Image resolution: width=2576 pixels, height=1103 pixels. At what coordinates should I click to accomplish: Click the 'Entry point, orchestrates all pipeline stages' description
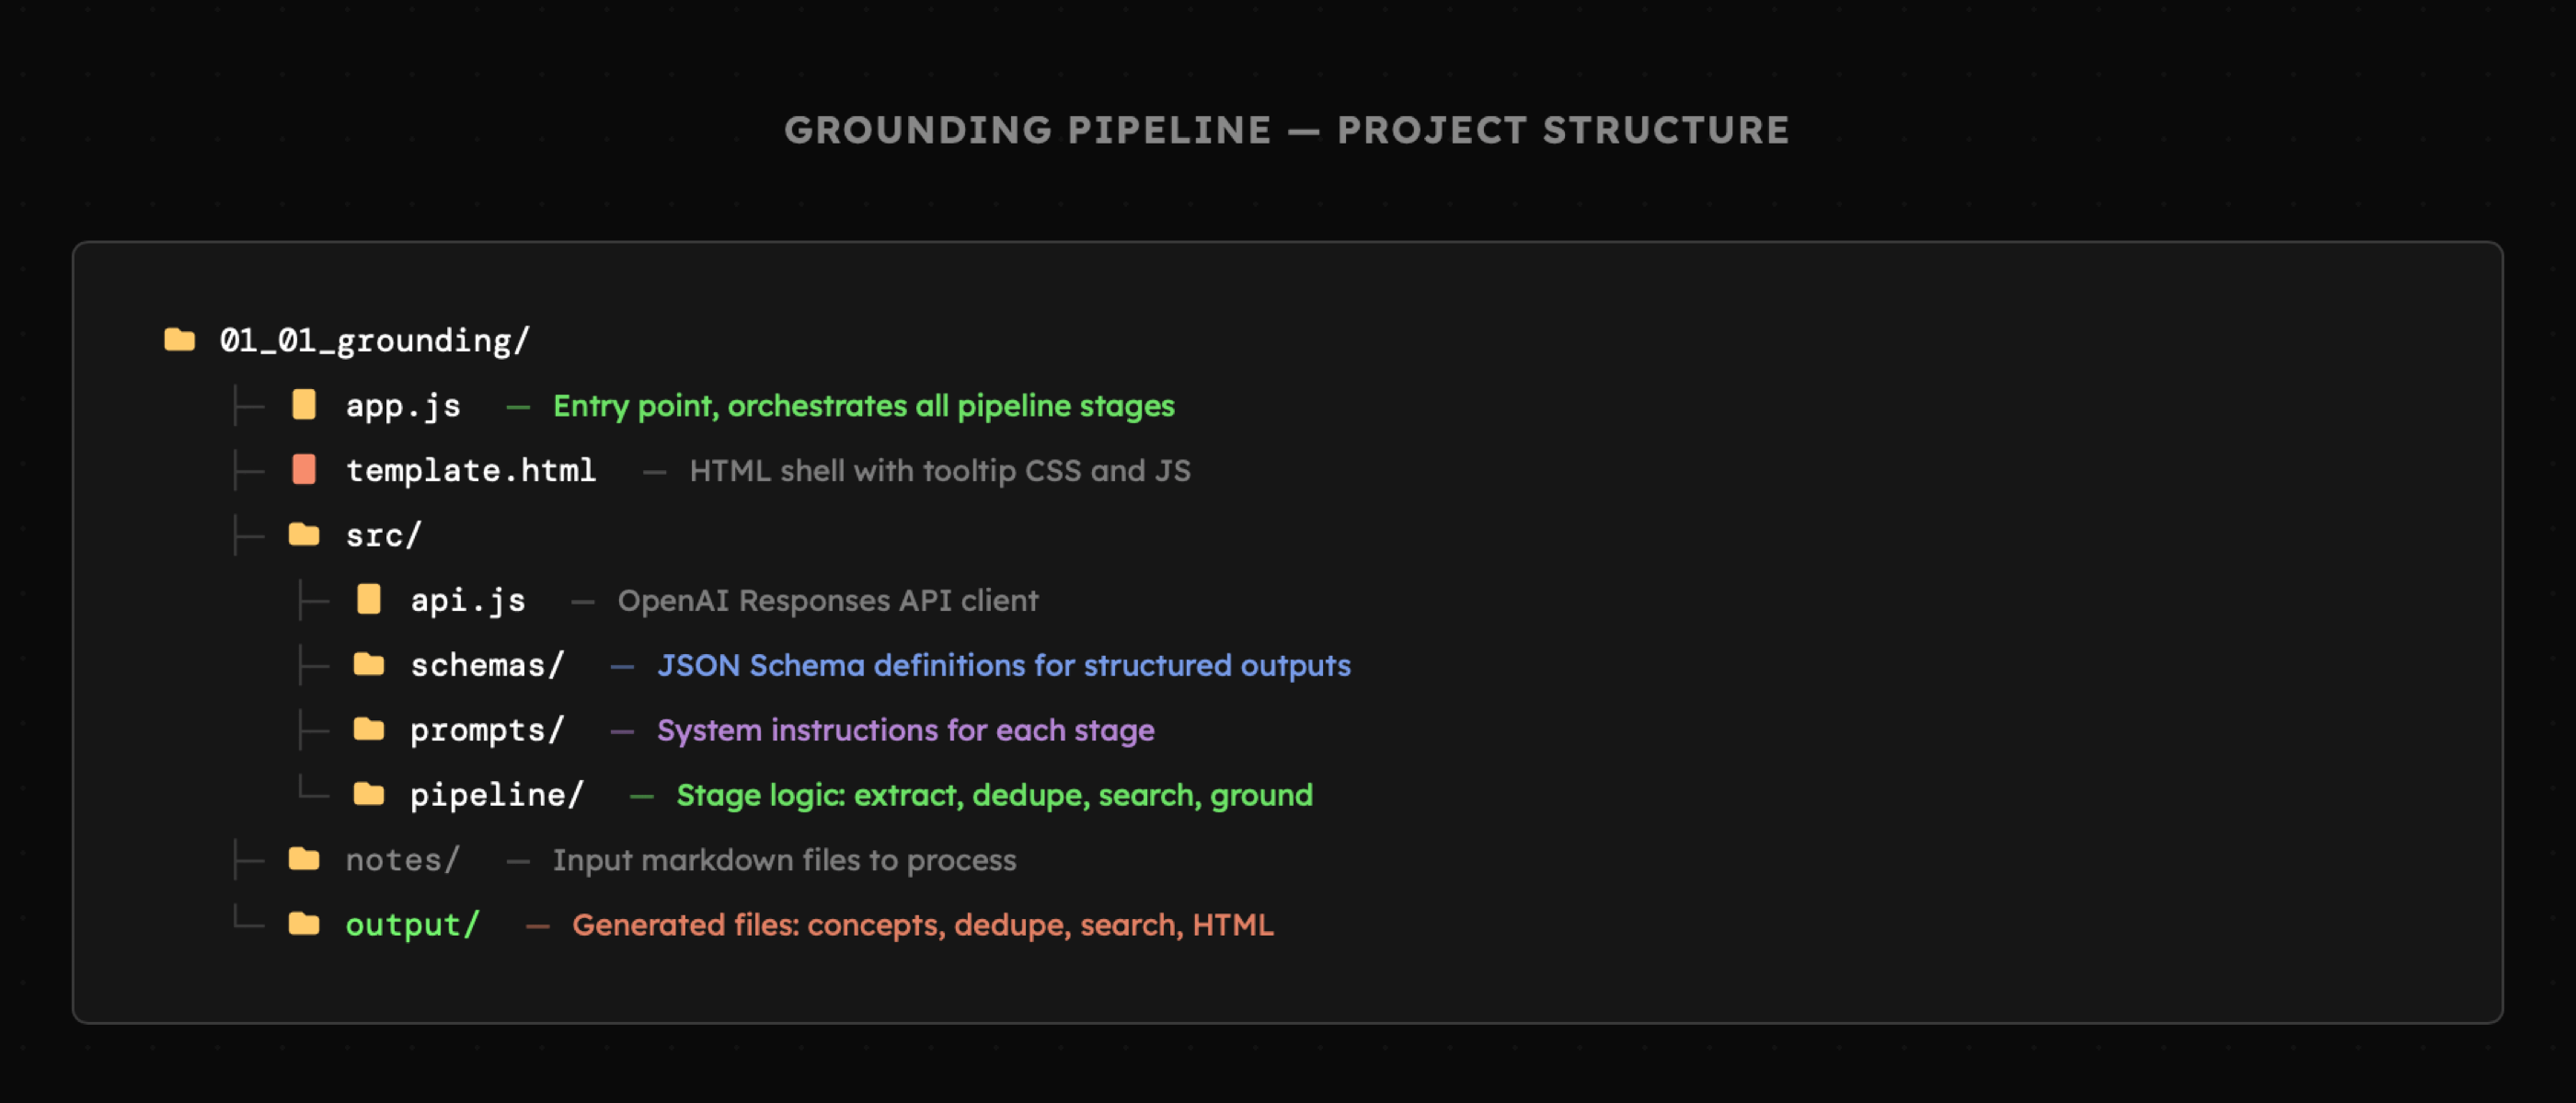click(864, 406)
